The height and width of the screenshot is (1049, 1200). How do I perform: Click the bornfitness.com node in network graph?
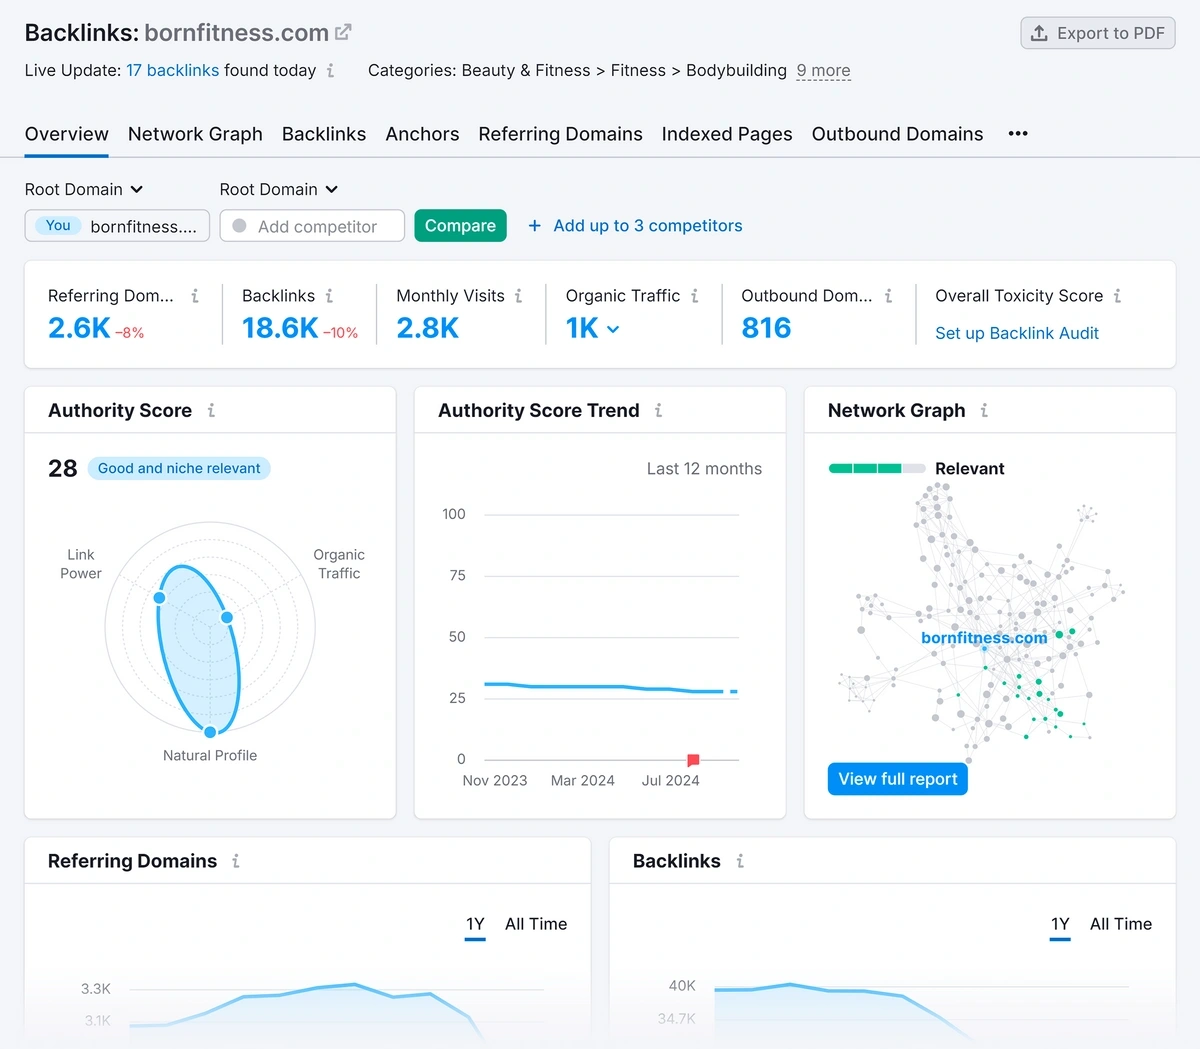984,649
